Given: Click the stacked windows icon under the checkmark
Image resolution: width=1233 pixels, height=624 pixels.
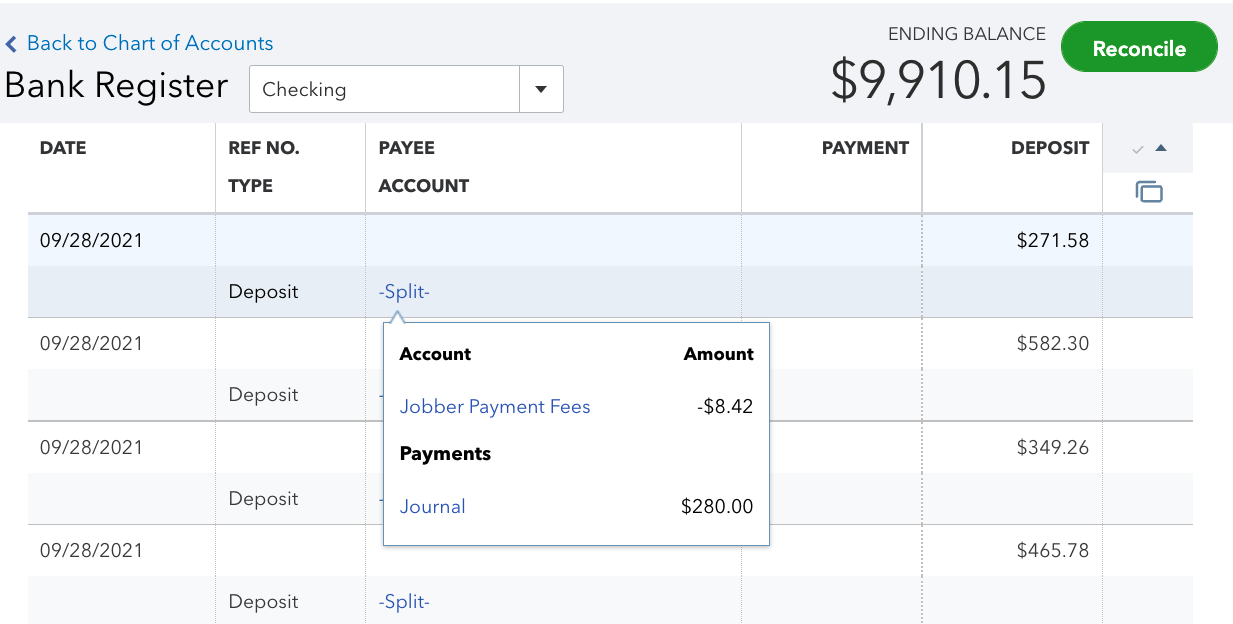Looking at the screenshot, I should click(x=1149, y=192).
